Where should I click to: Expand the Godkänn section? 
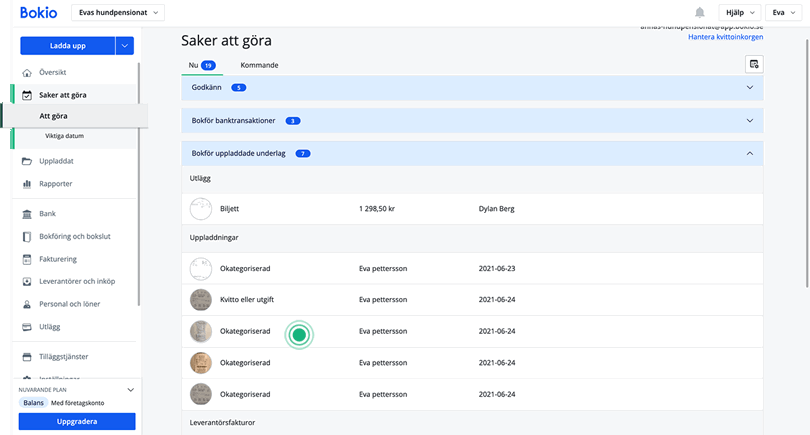coord(750,88)
